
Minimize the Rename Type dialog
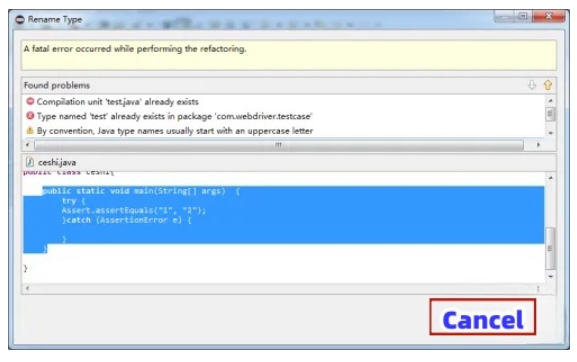(505, 16)
